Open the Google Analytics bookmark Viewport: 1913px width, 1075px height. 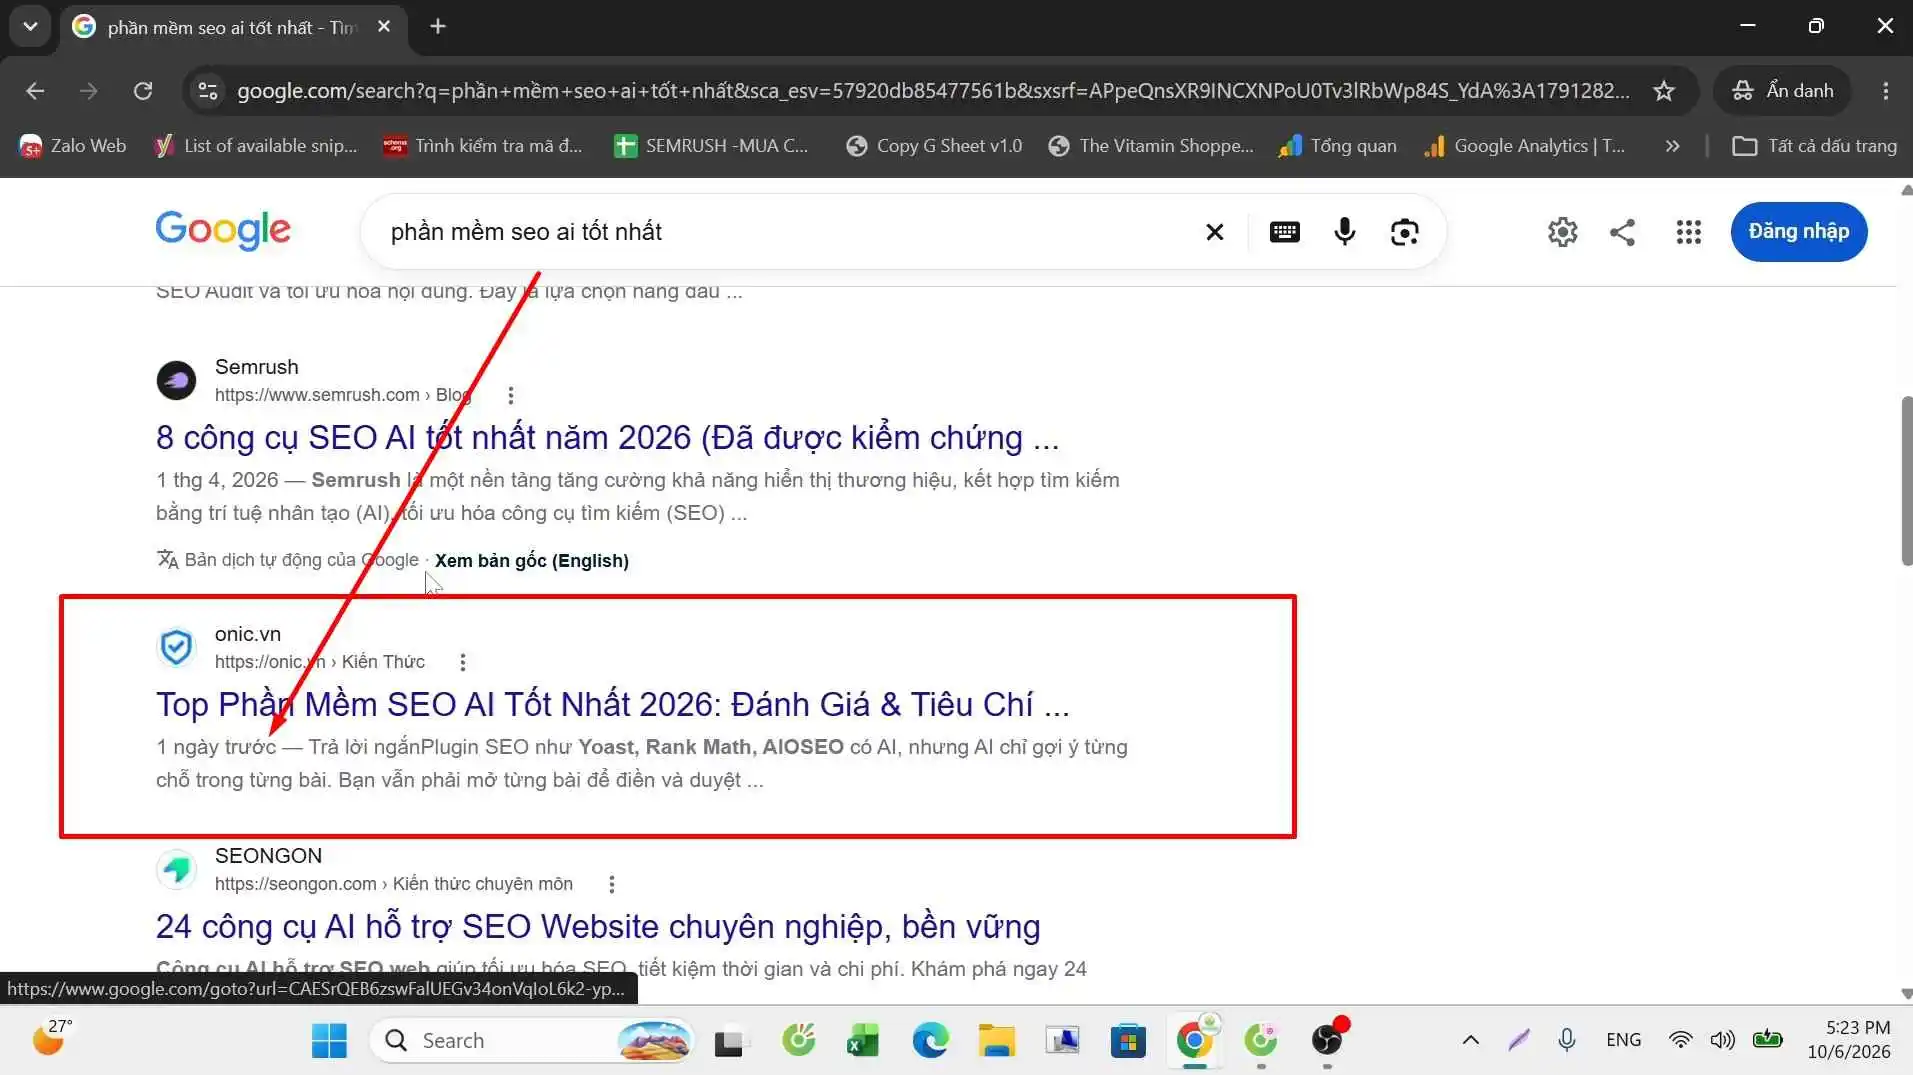(1525, 146)
